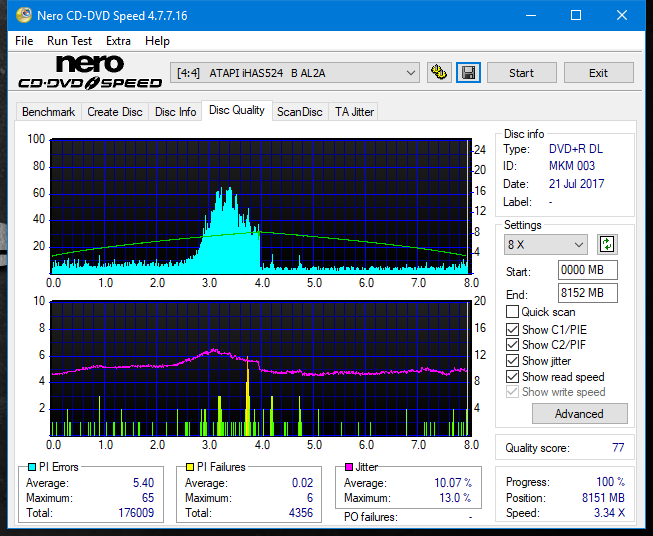This screenshot has height=536, width=653.
Task: Click the Progress value 100 %
Action: [x=611, y=482]
